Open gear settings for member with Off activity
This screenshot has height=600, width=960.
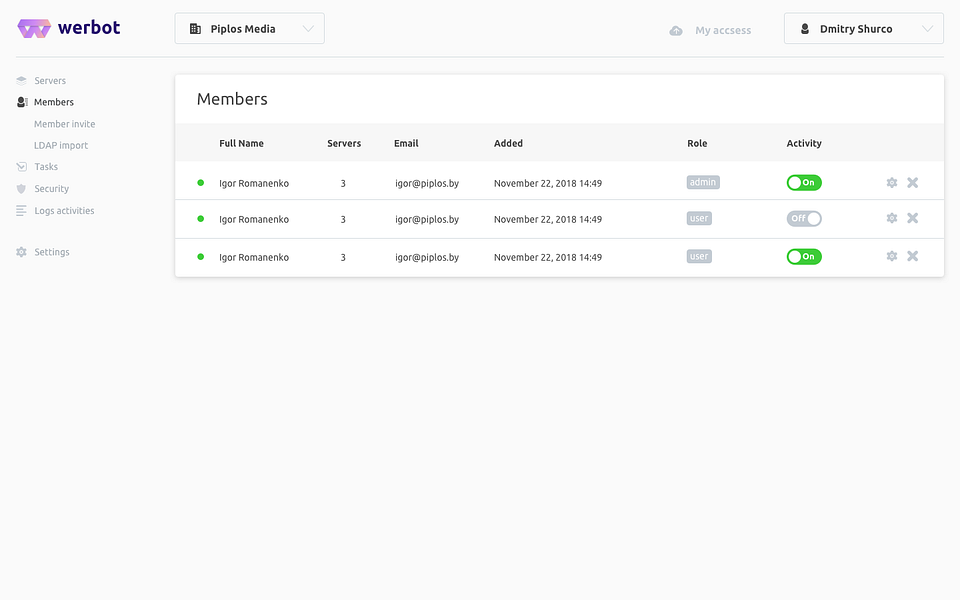click(892, 218)
